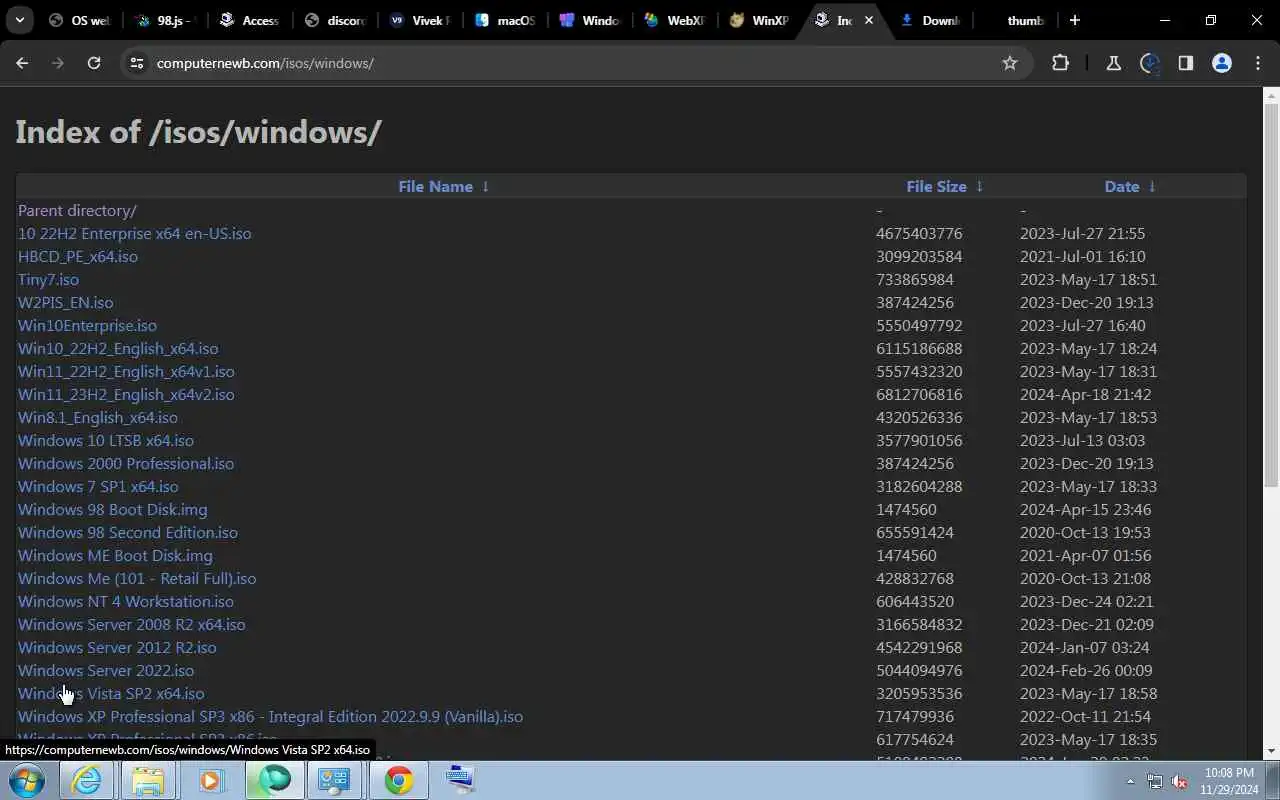
Task: Open the Chrome profile avatar
Action: (x=1222, y=63)
